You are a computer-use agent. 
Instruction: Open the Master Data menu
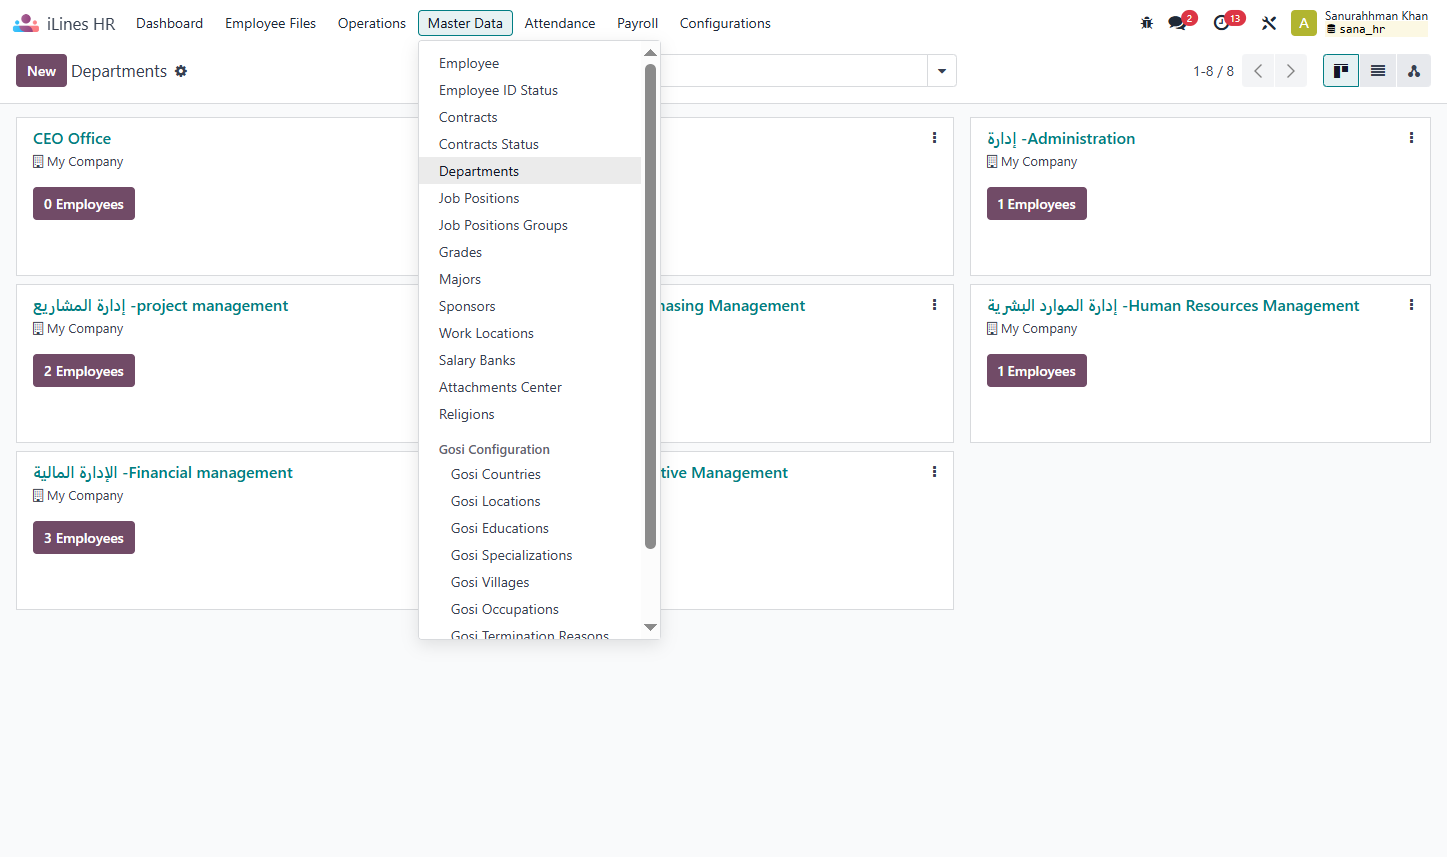(x=465, y=23)
